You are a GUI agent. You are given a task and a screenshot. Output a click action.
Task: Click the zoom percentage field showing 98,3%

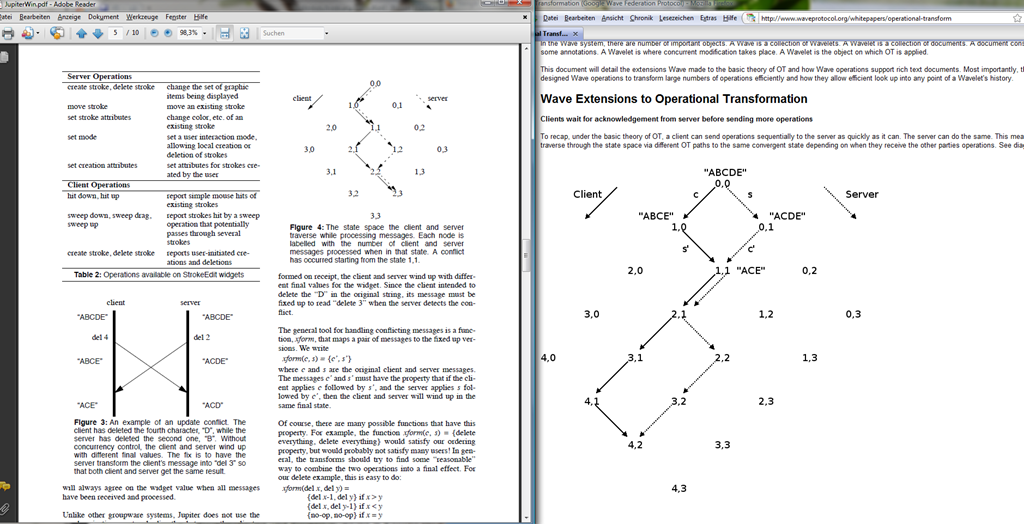(x=188, y=33)
